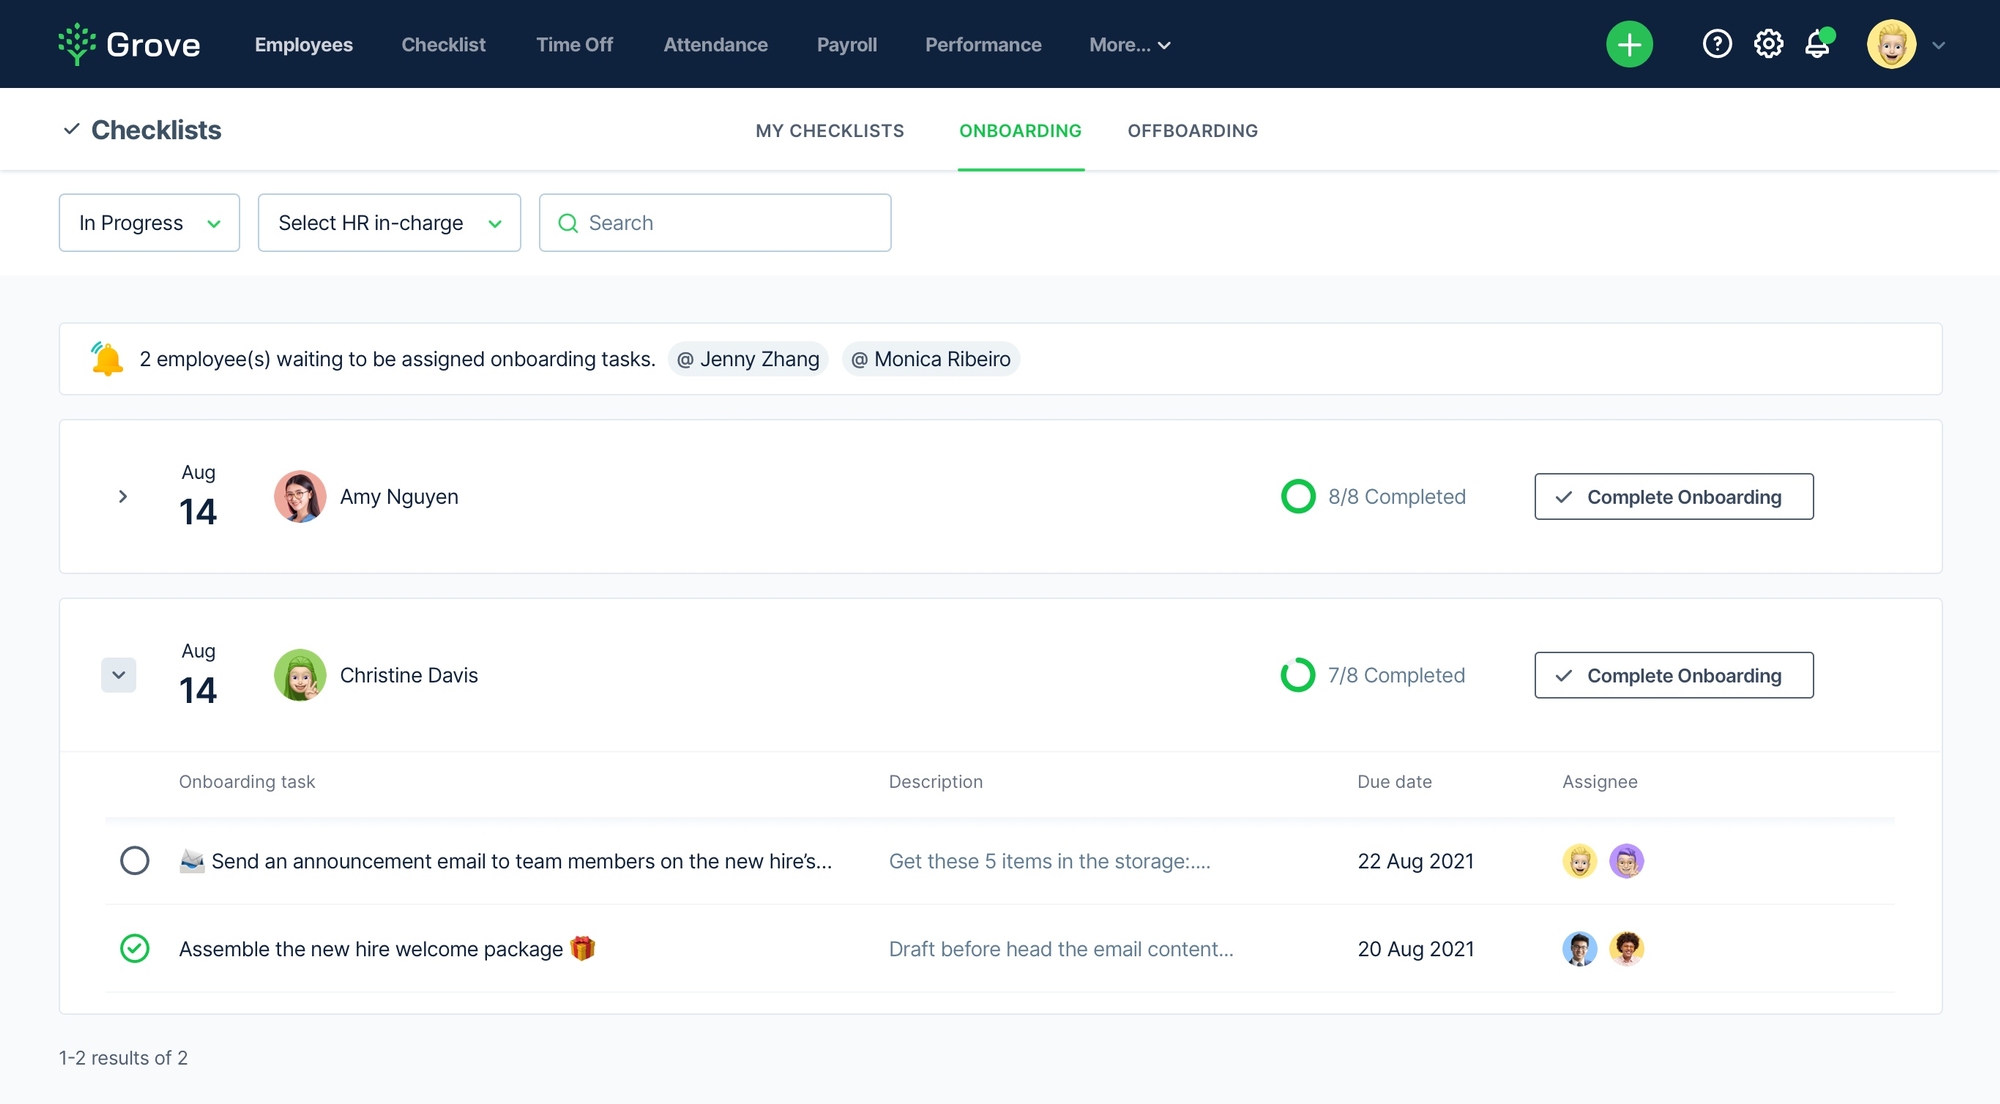Click the Jenny Zhang mention tag
This screenshot has width=2000, height=1104.
pos(748,358)
